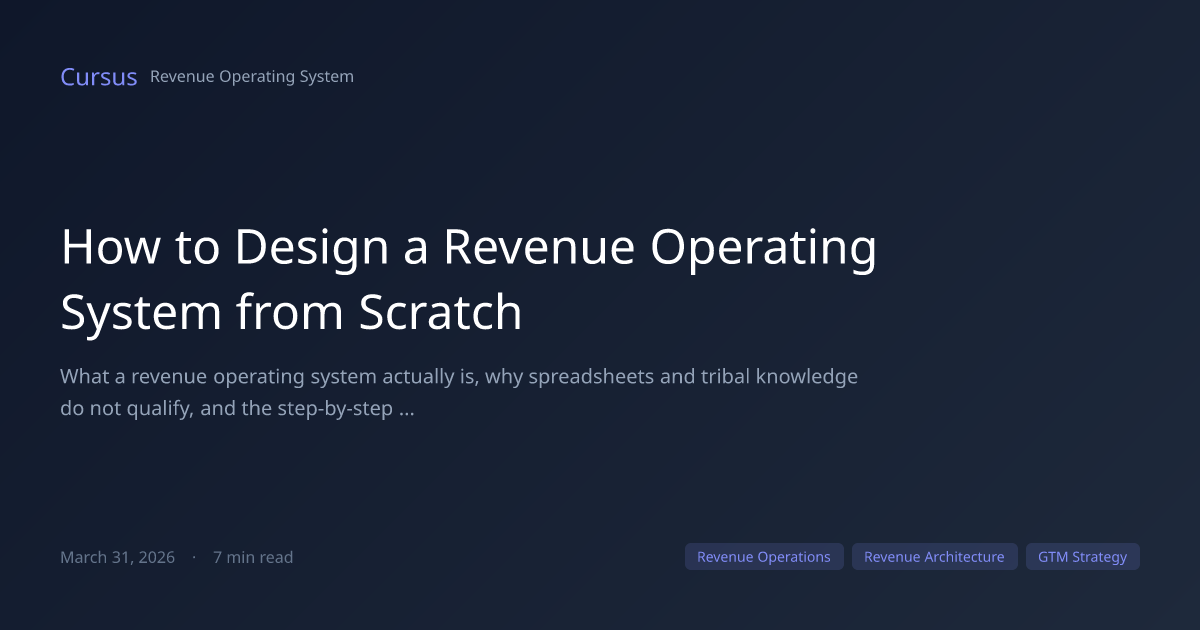Click the description starting 'What a revenue operating system'

[x=459, y=393]
